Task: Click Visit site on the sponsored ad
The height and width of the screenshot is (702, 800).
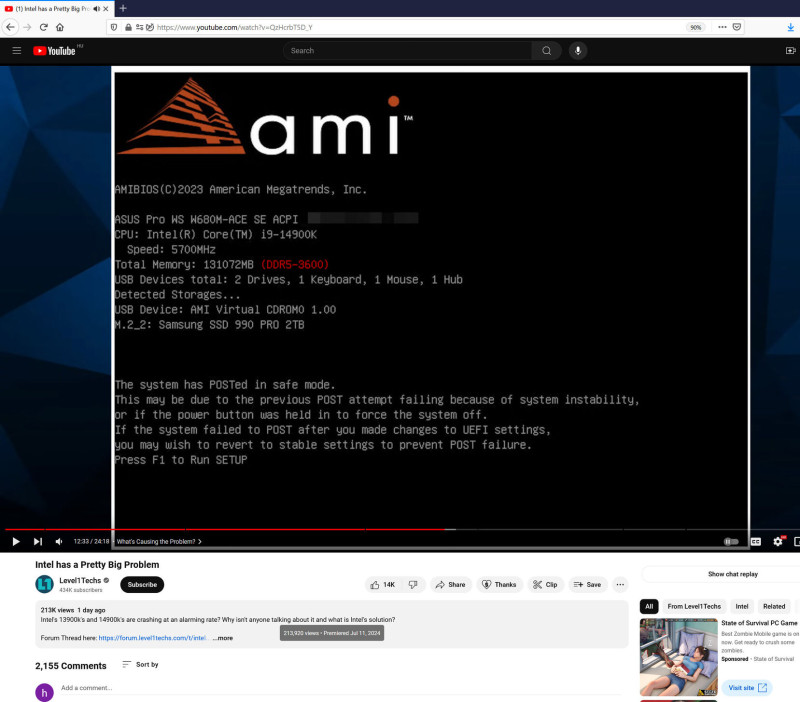Action: coord(747,688)
